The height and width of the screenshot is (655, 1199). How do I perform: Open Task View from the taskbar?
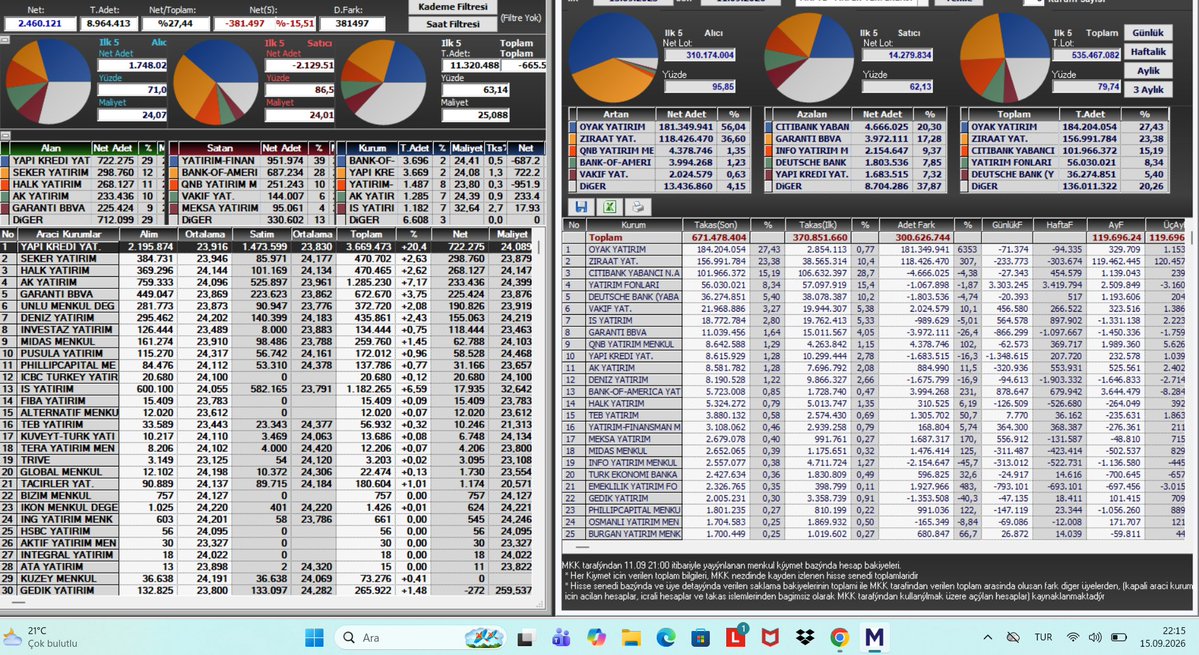pos(525,637)
